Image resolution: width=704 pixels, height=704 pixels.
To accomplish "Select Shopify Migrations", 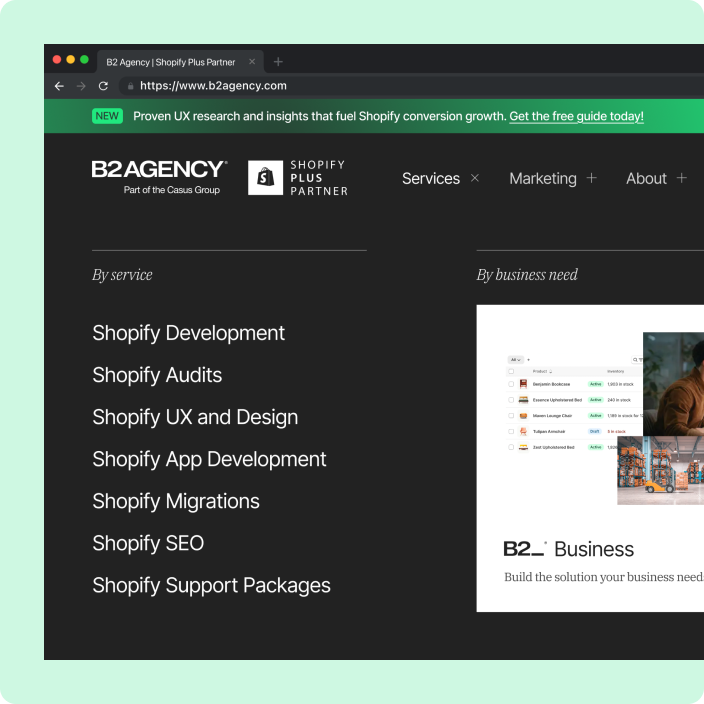I will 176,502.
